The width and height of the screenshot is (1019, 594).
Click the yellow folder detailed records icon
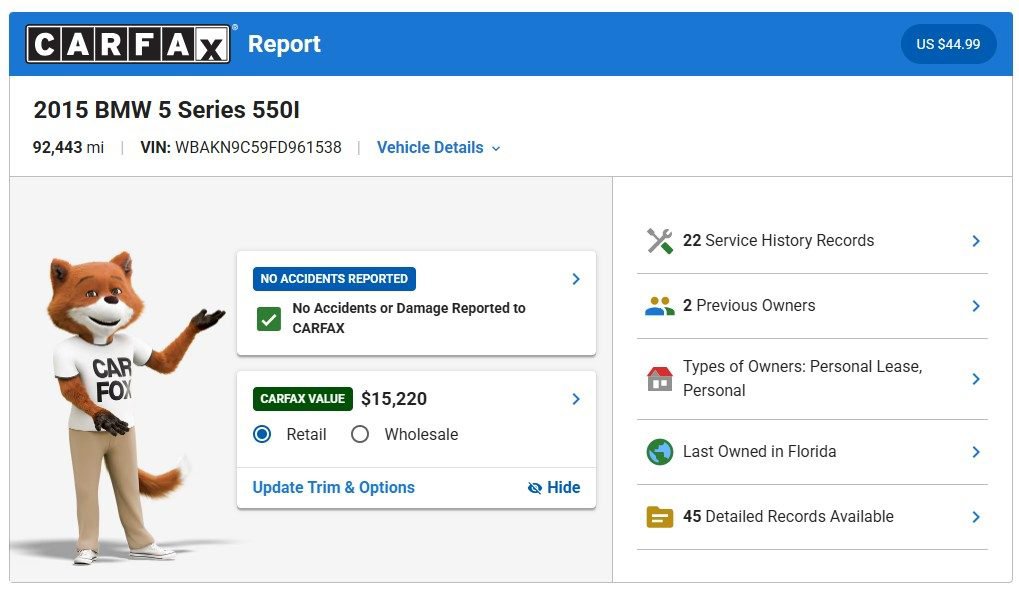pyautogui.click(x=660, y=517)
